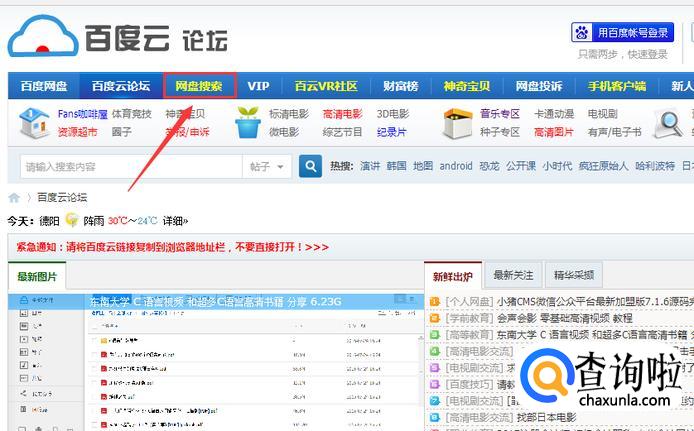Open Fans咖啡屋 forum link
Viewport: 694px width, 431px height.
[x=82, y=114]
